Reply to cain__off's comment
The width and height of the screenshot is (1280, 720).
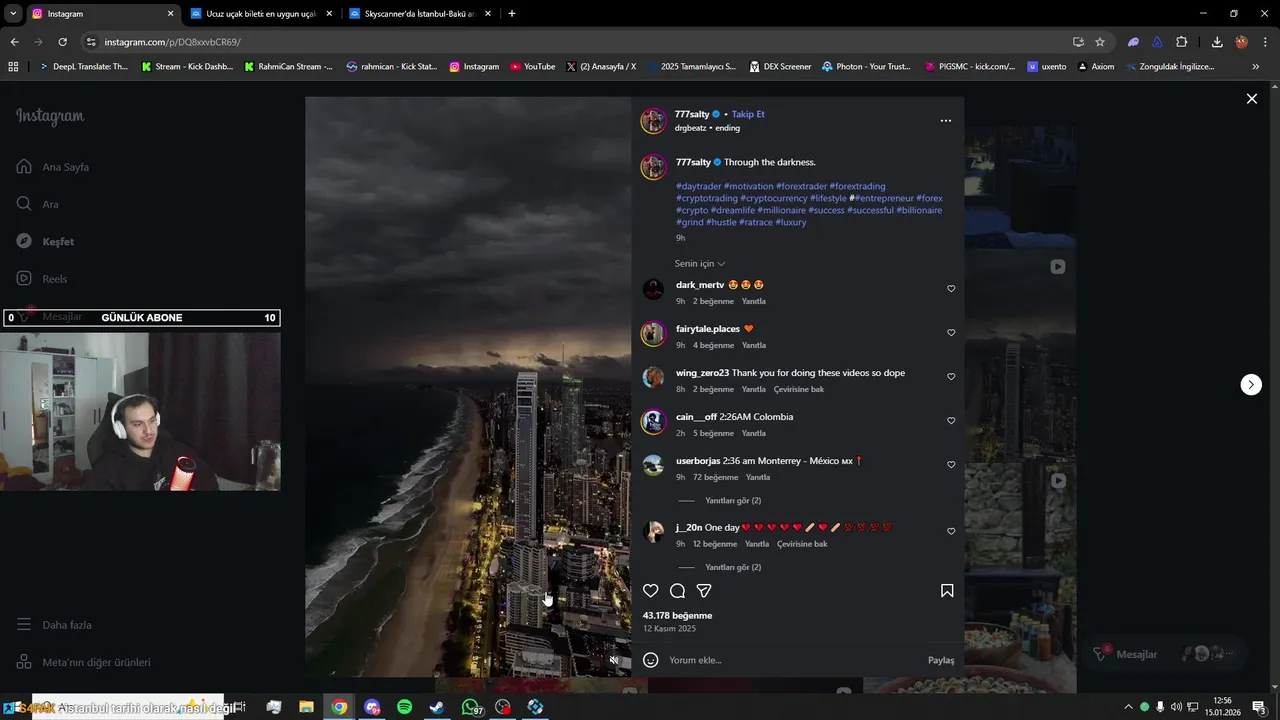tap(753, 434)
